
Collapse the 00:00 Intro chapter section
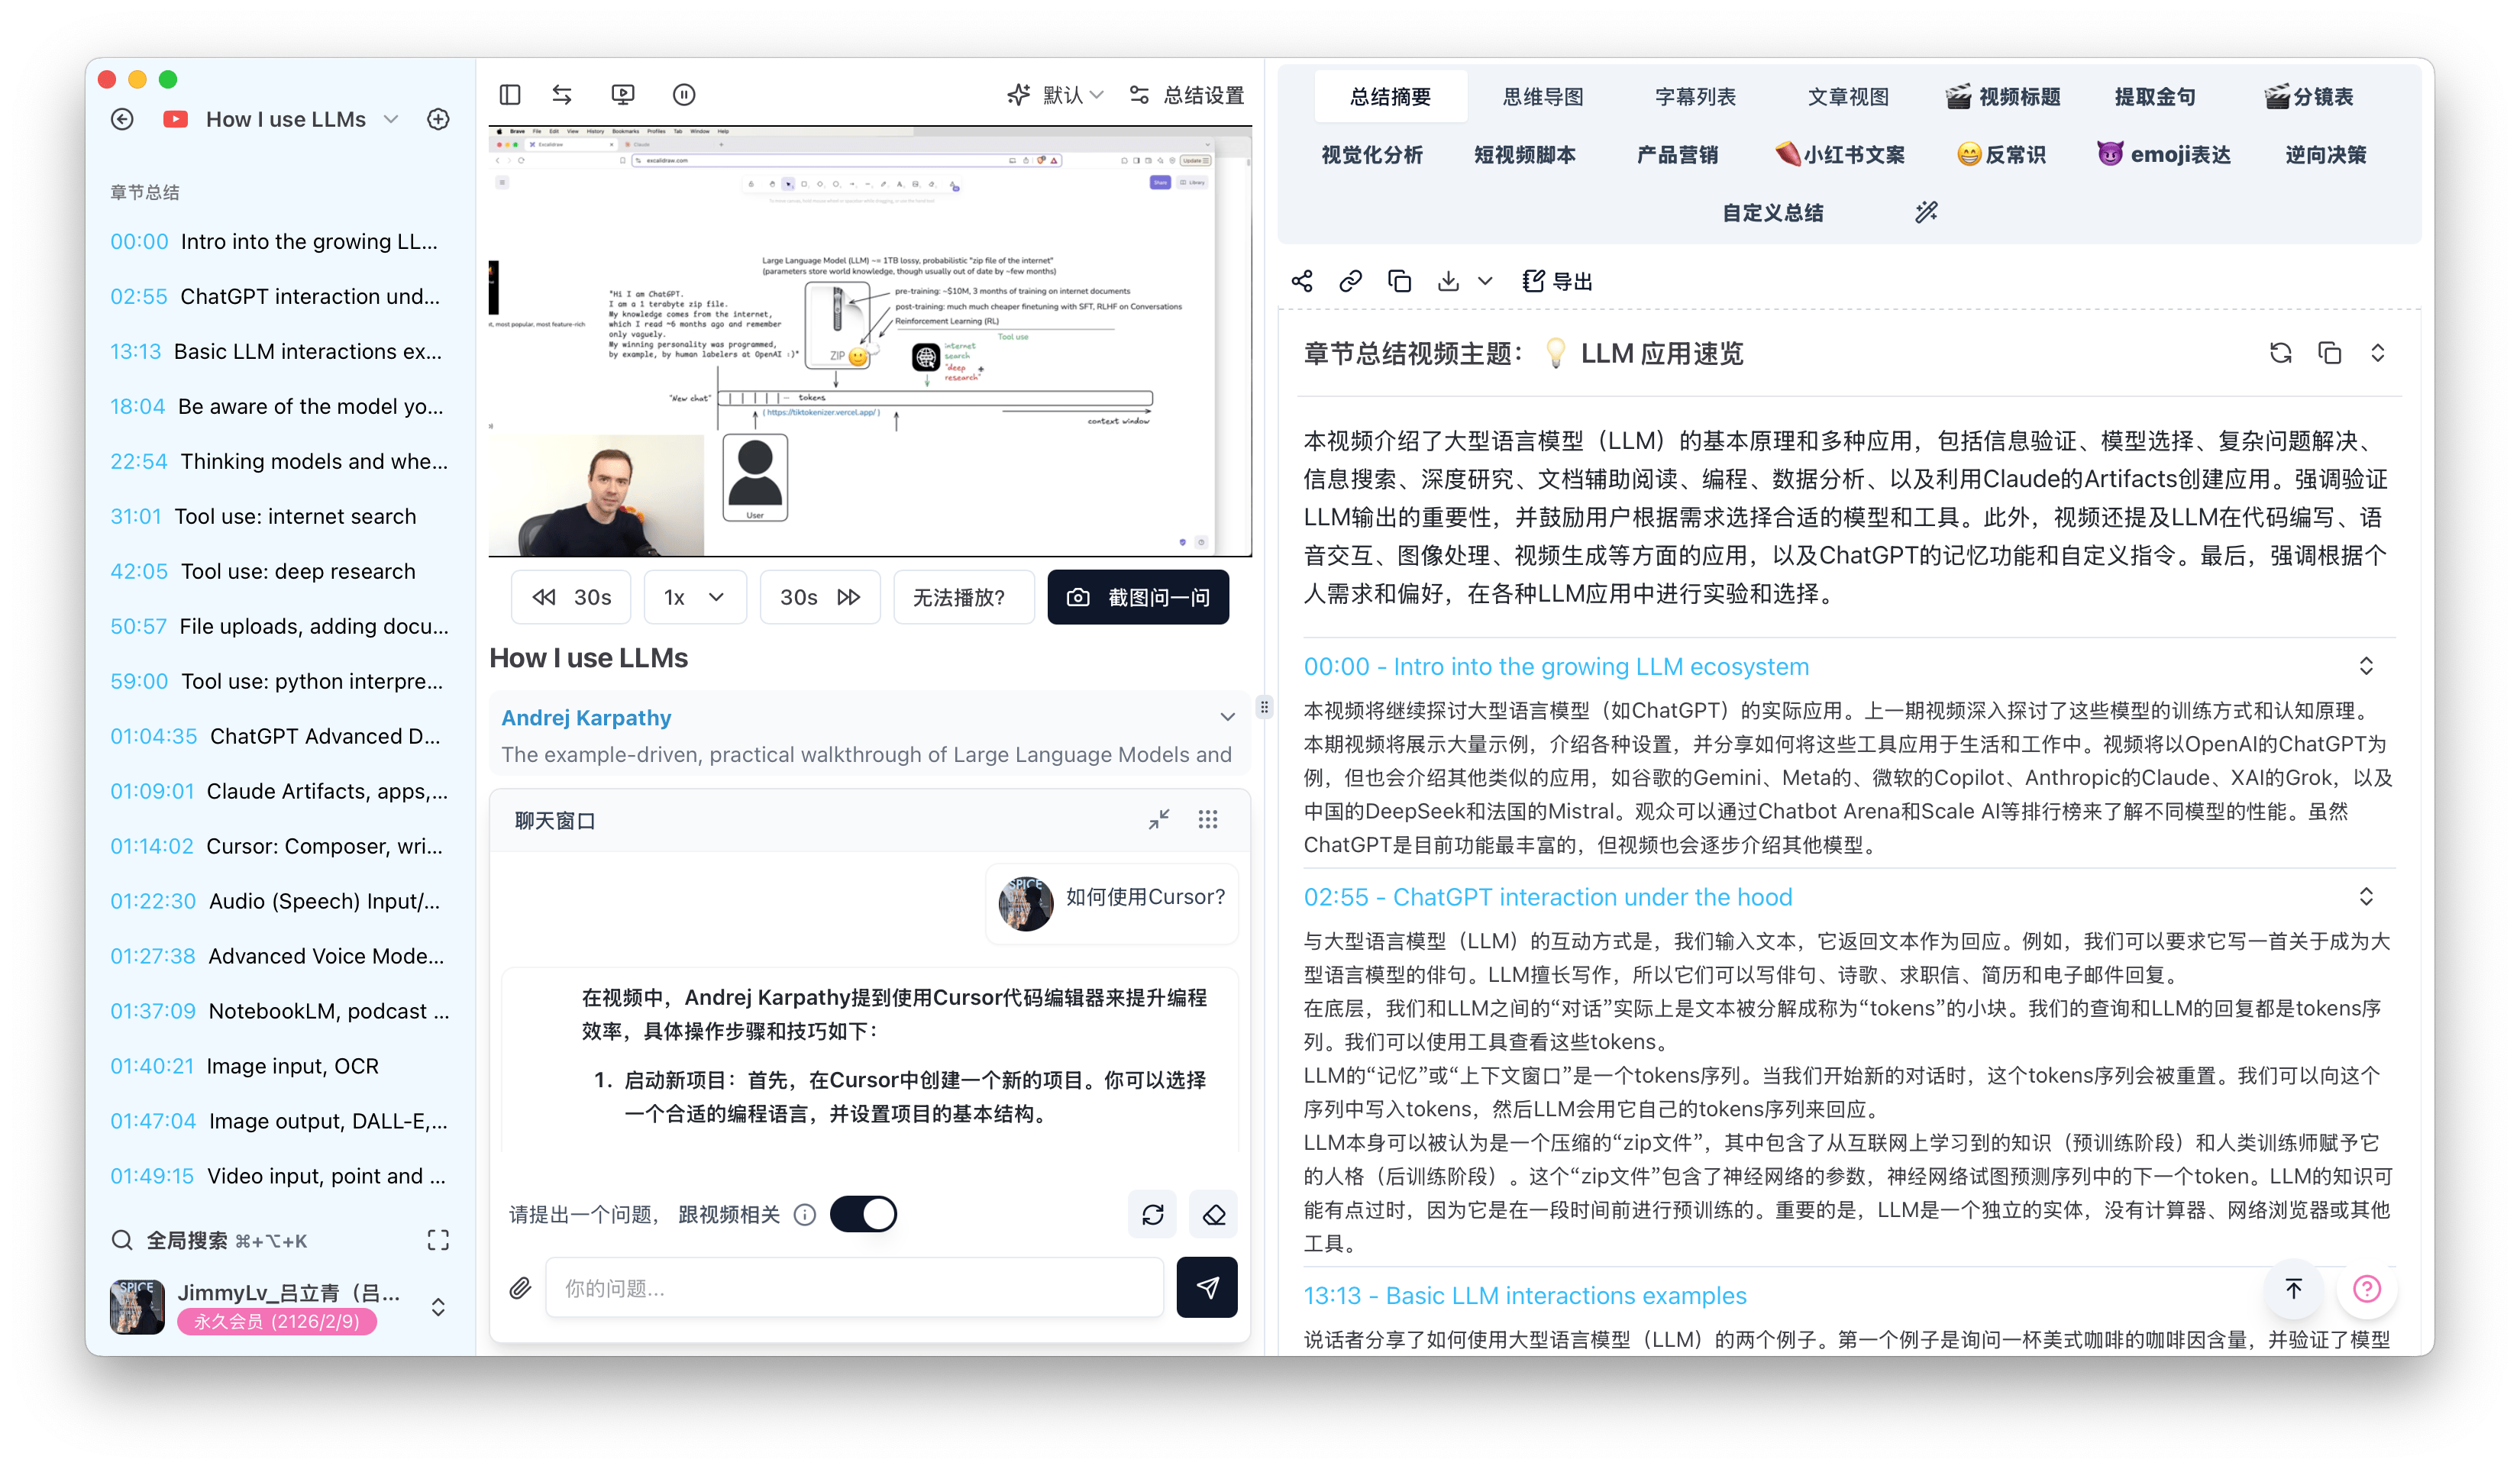[2366, 666]
